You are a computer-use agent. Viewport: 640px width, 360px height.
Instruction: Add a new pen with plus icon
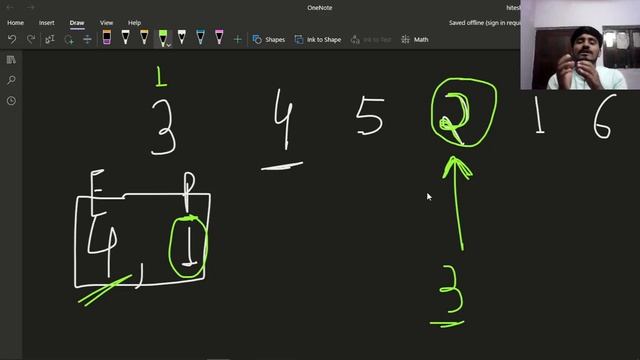(238, 40)
